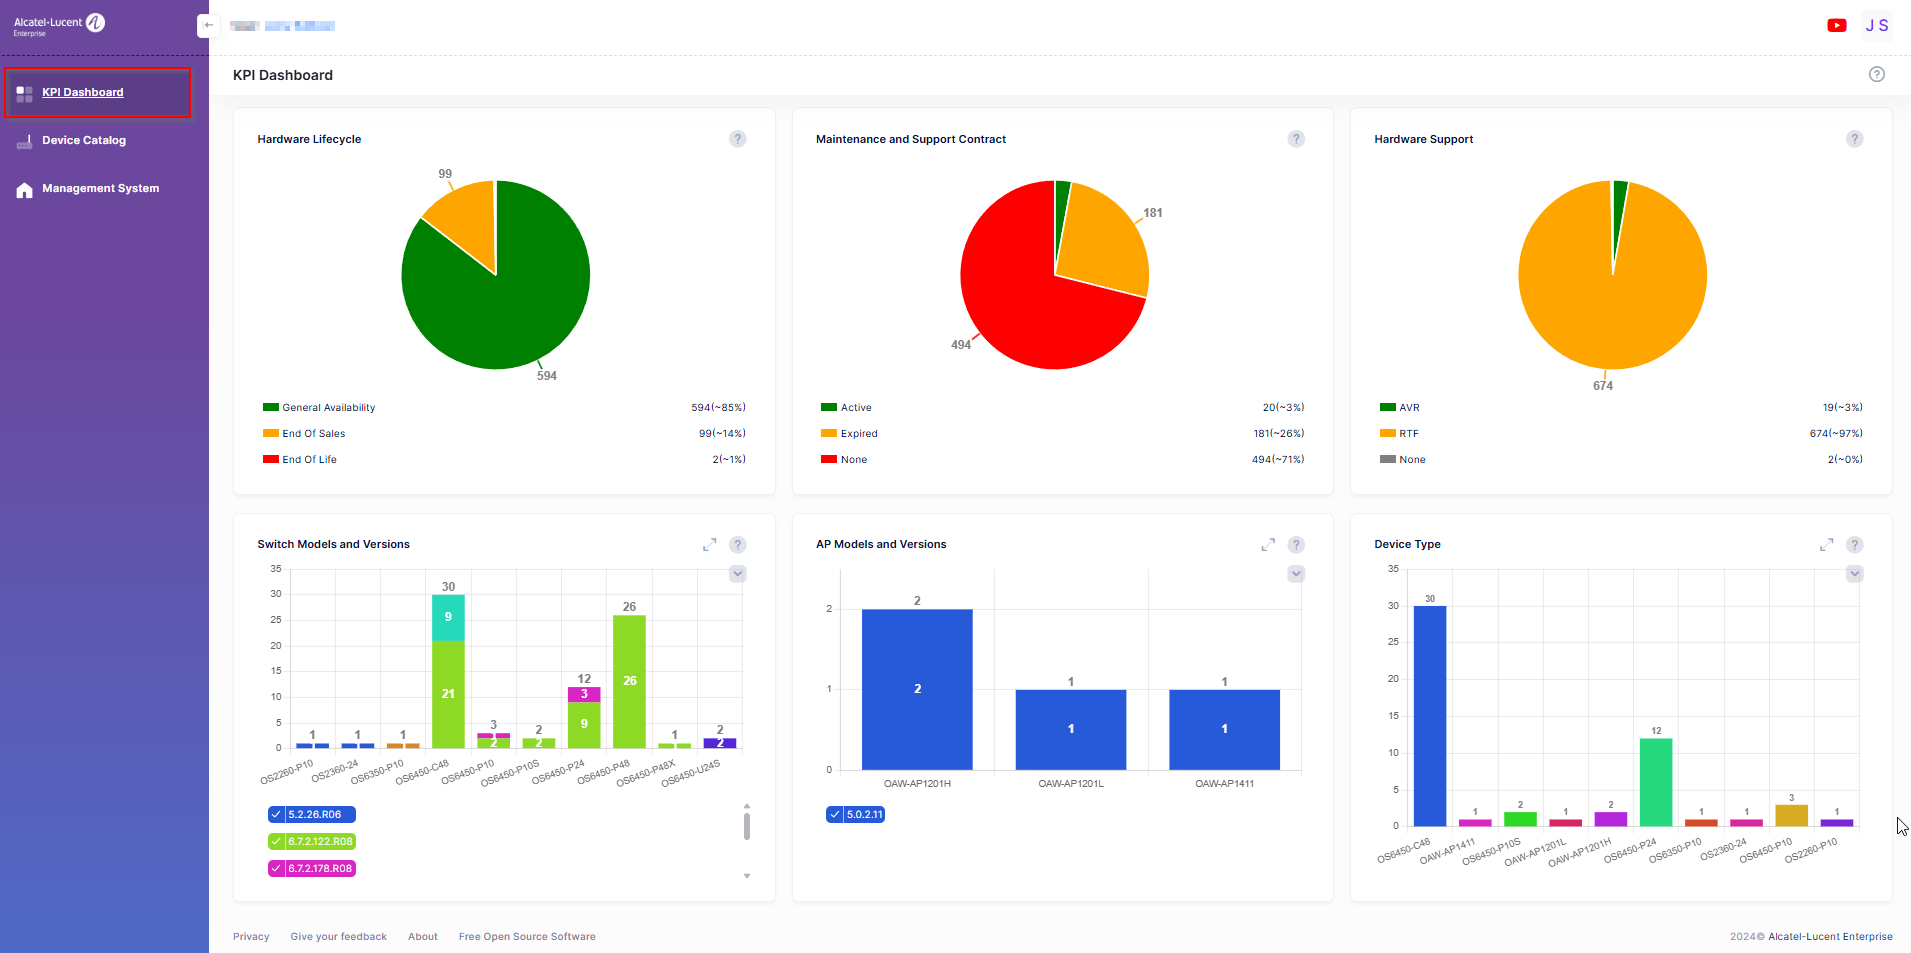The image size is (1911, 953).
Task: Toggle the 5.2.26.R06 version checkbox
Action: click(277, 815)
